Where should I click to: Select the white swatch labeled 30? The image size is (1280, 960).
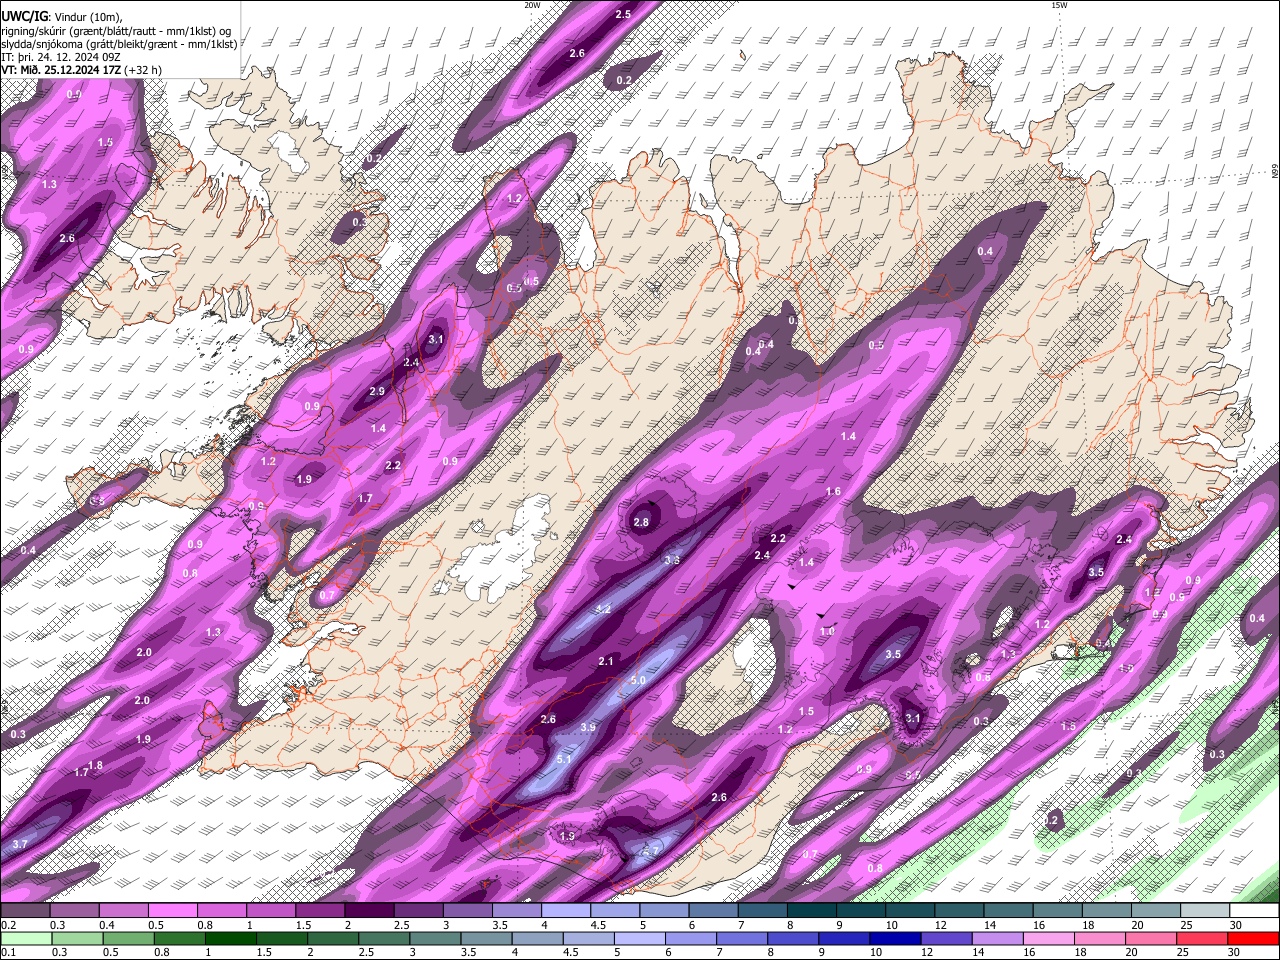pyautogui.click(x=1254, y=911)
